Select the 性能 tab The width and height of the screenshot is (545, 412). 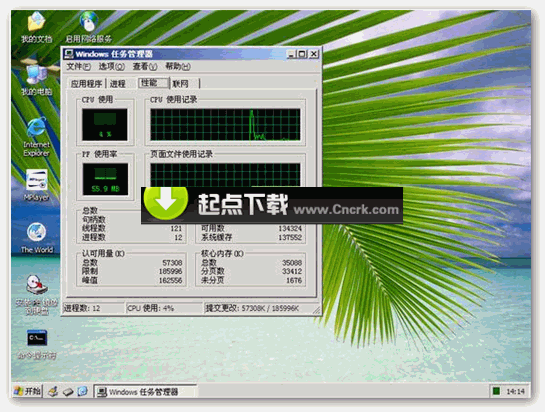153,83
